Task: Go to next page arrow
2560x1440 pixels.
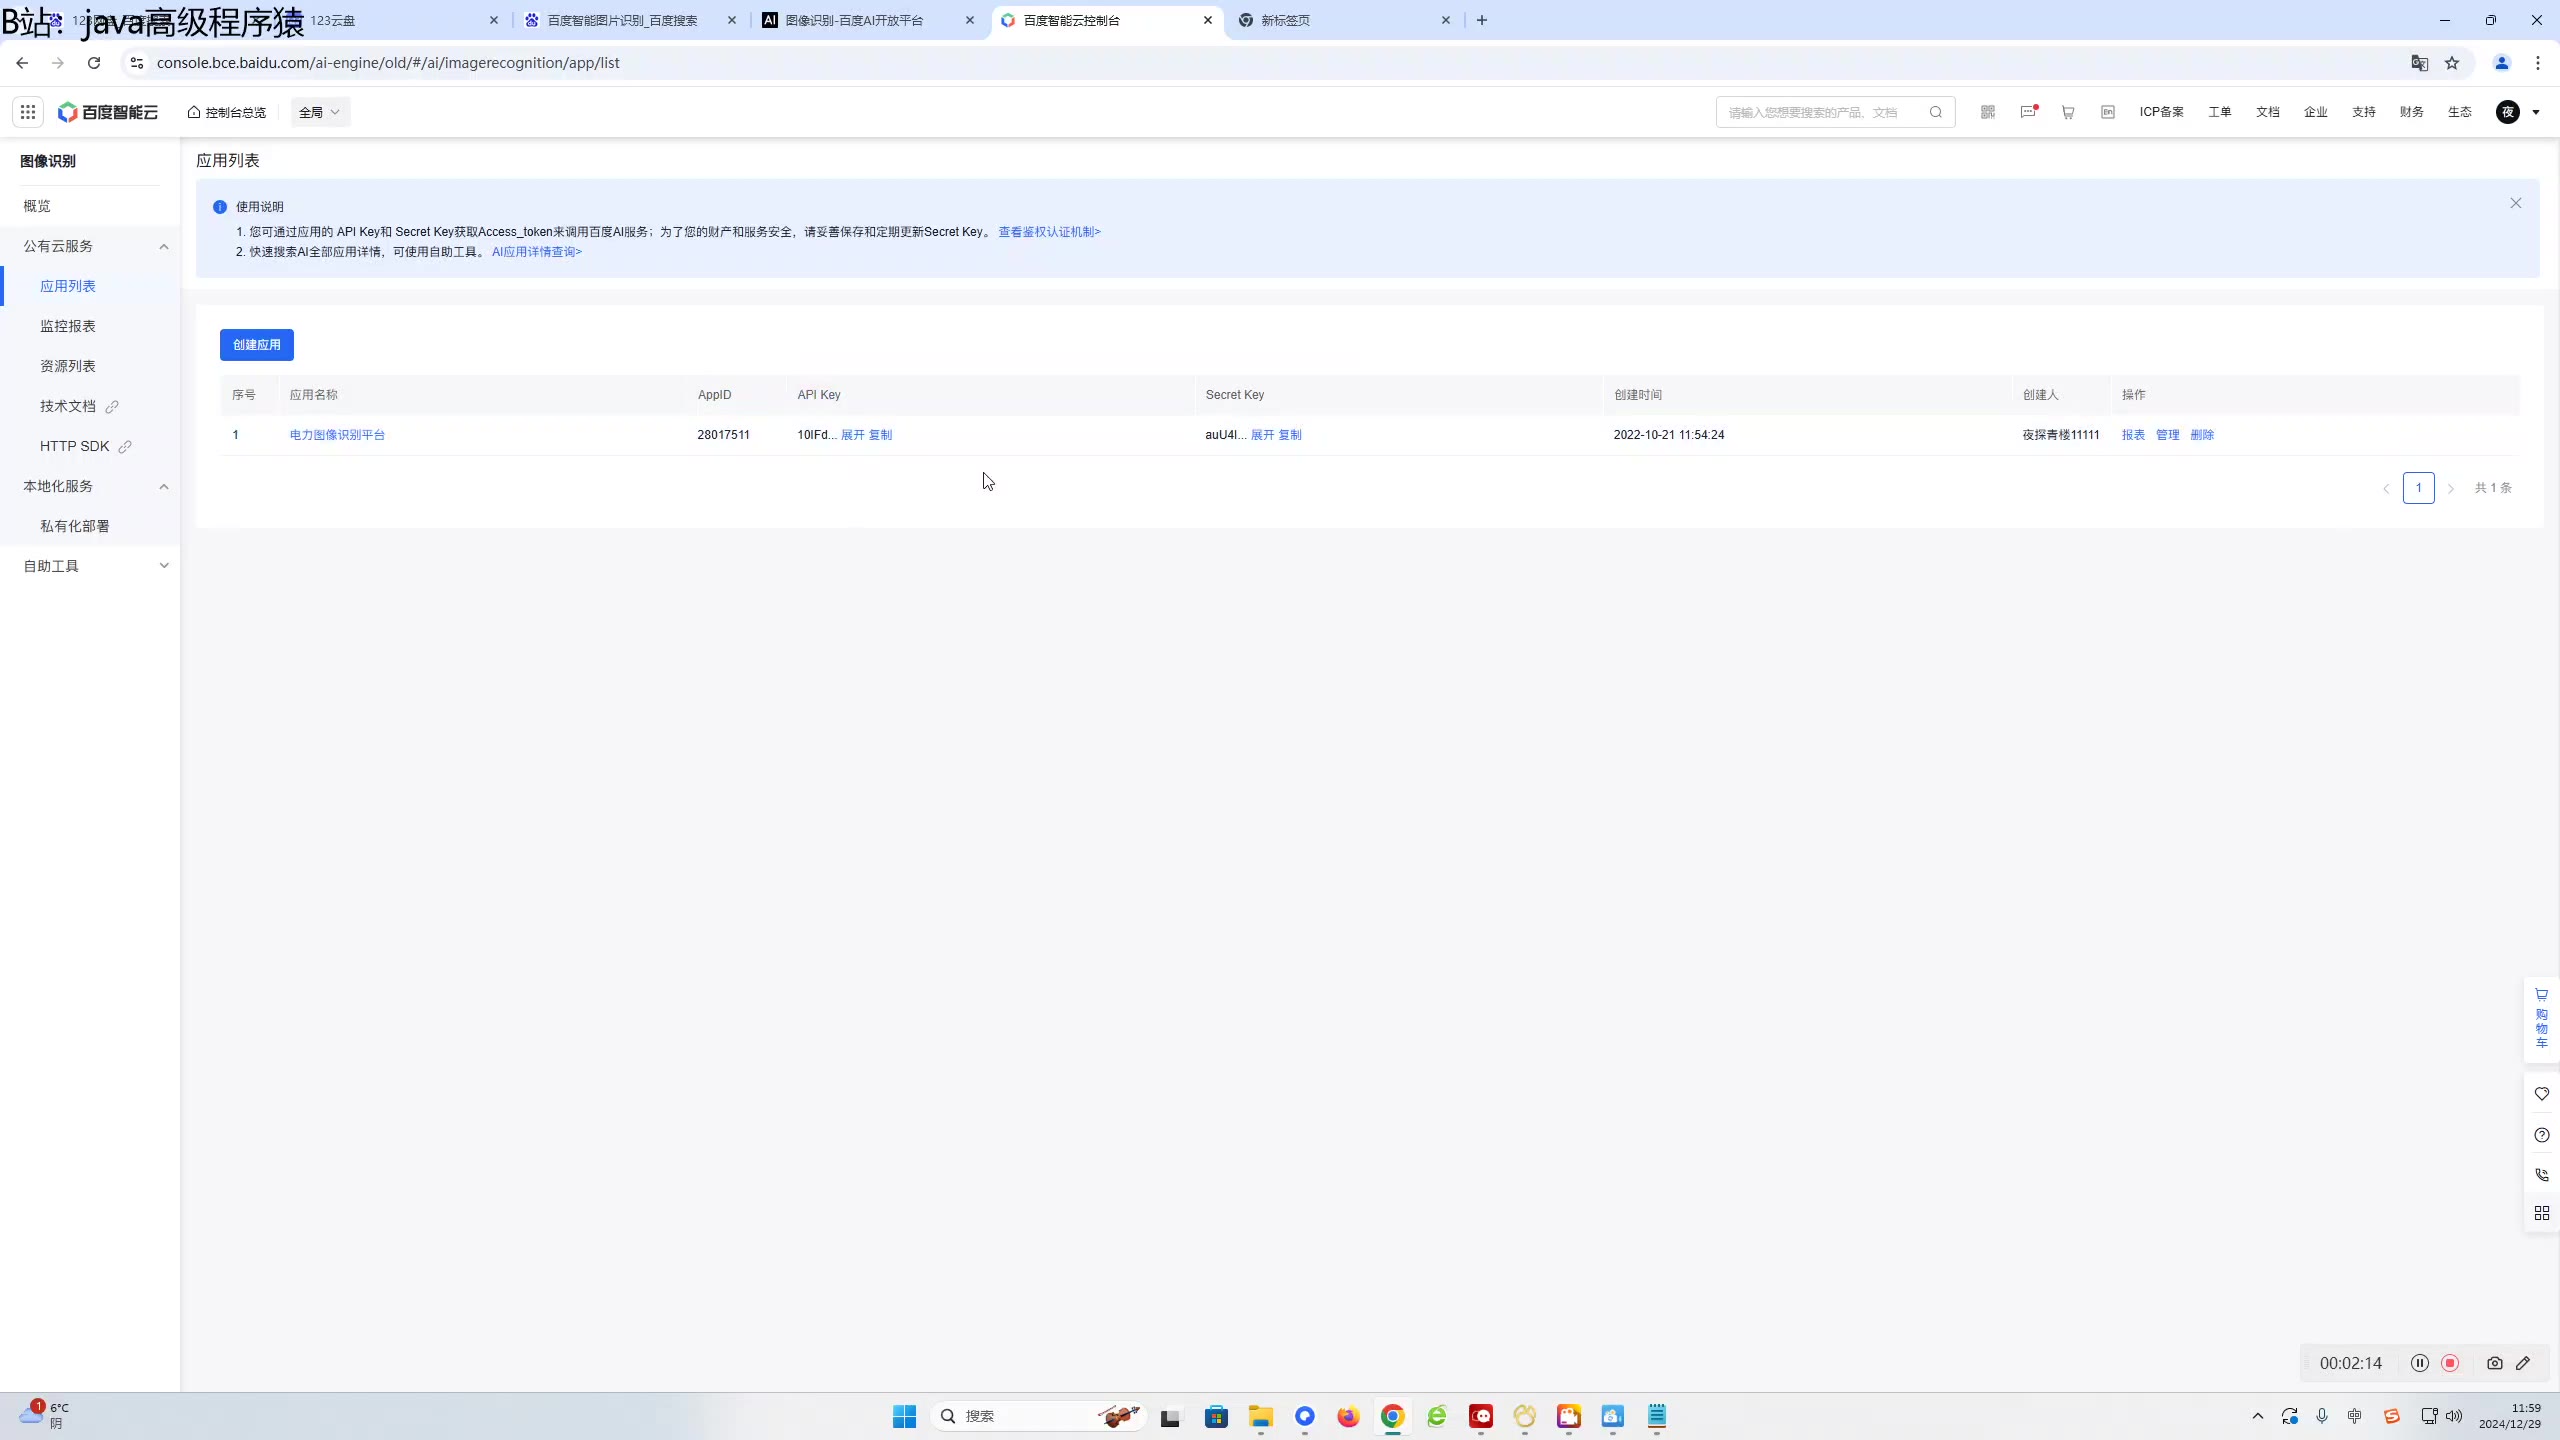Action: [x=2451, y=489]
